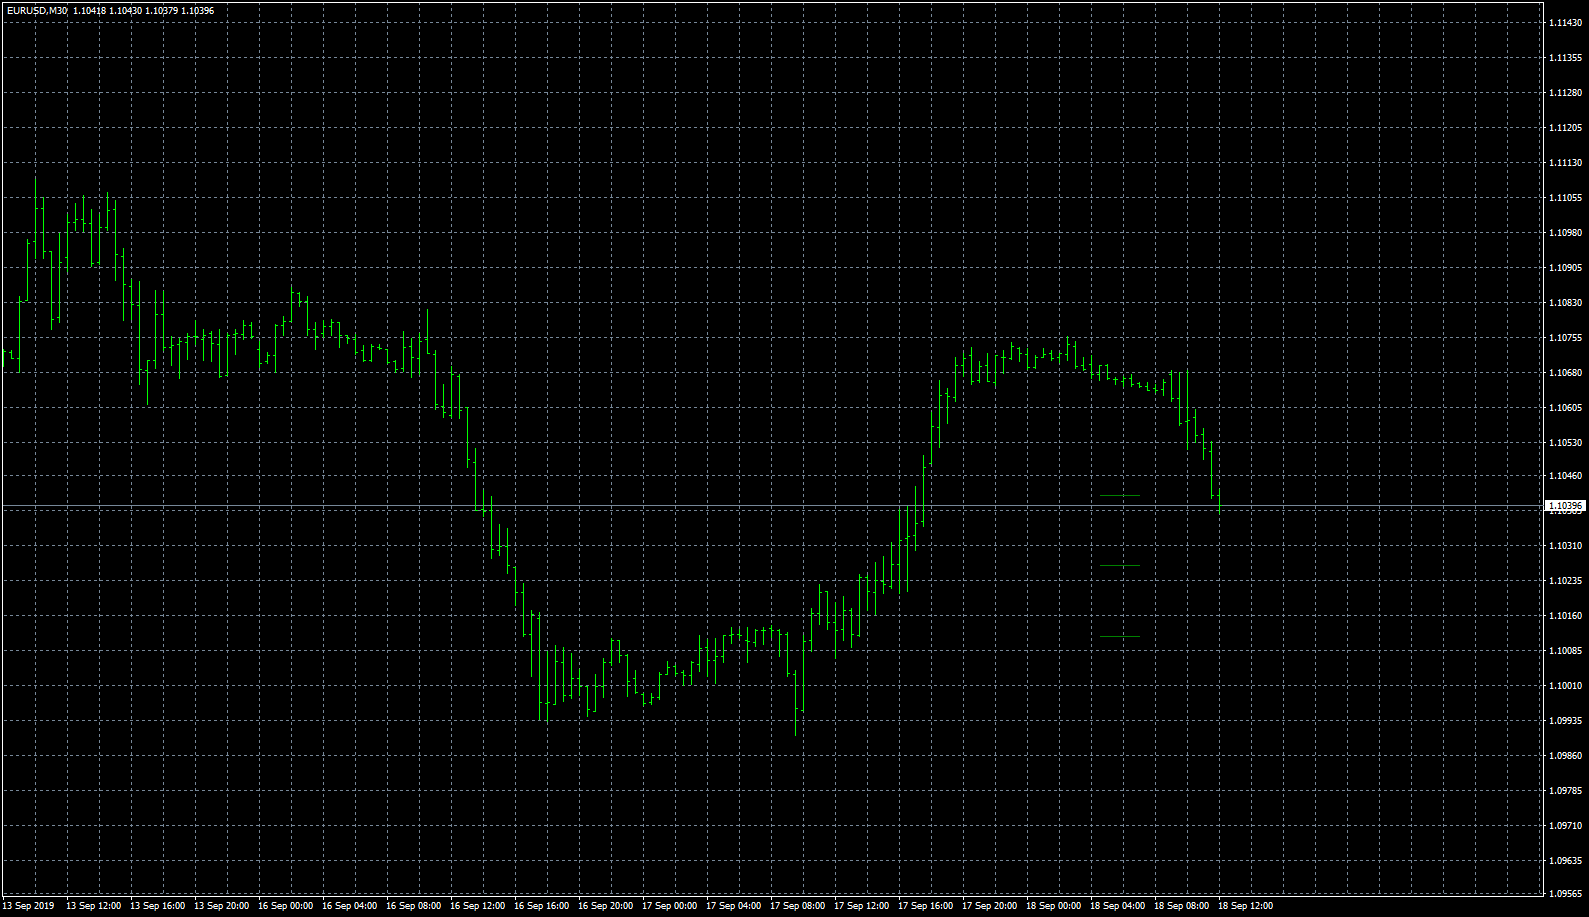Click the 18 Sep 00:00 time label
The height and width of the screenshot is (917, 1589).
click(x=1054, y=906)
